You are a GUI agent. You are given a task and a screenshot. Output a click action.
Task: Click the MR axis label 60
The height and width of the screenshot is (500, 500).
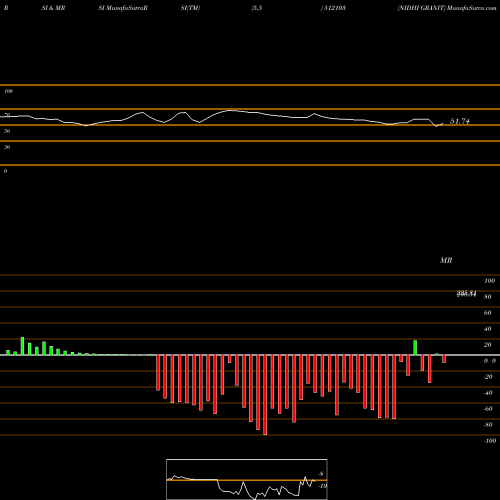click(x=488, y=313)
